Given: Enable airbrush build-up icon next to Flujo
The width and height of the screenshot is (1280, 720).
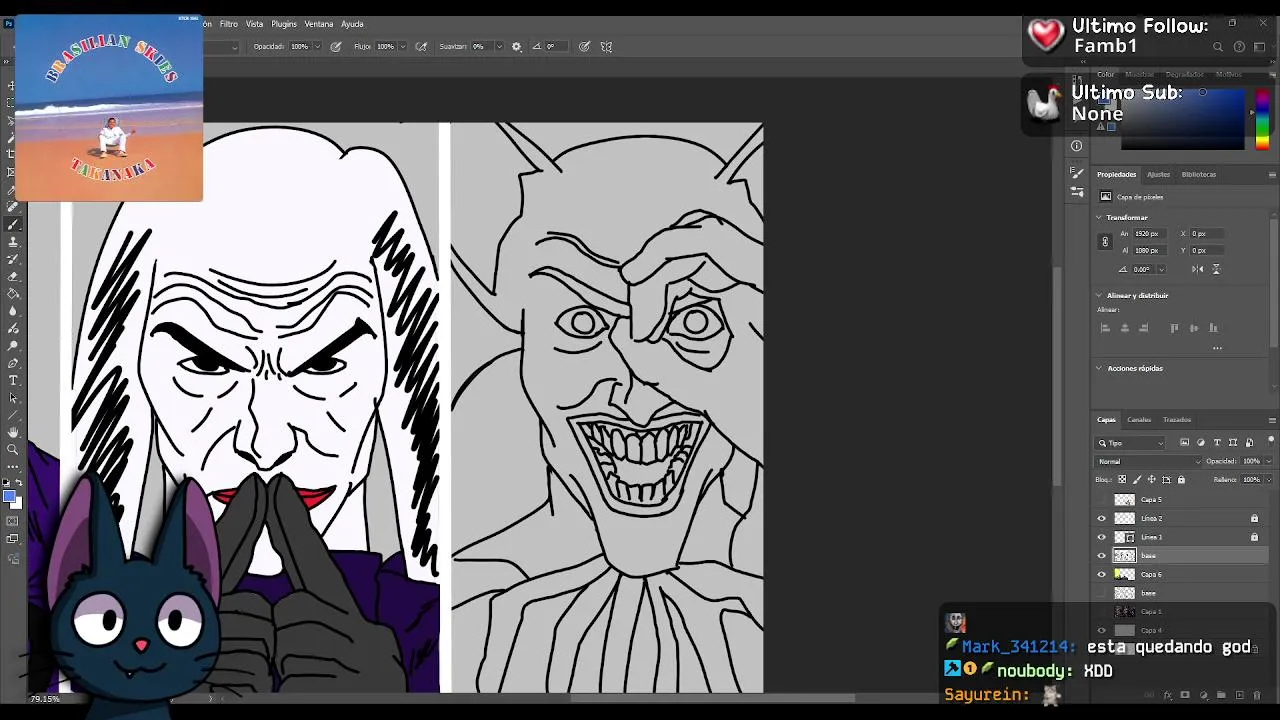Looking at the screenshot, I should 422,46.
